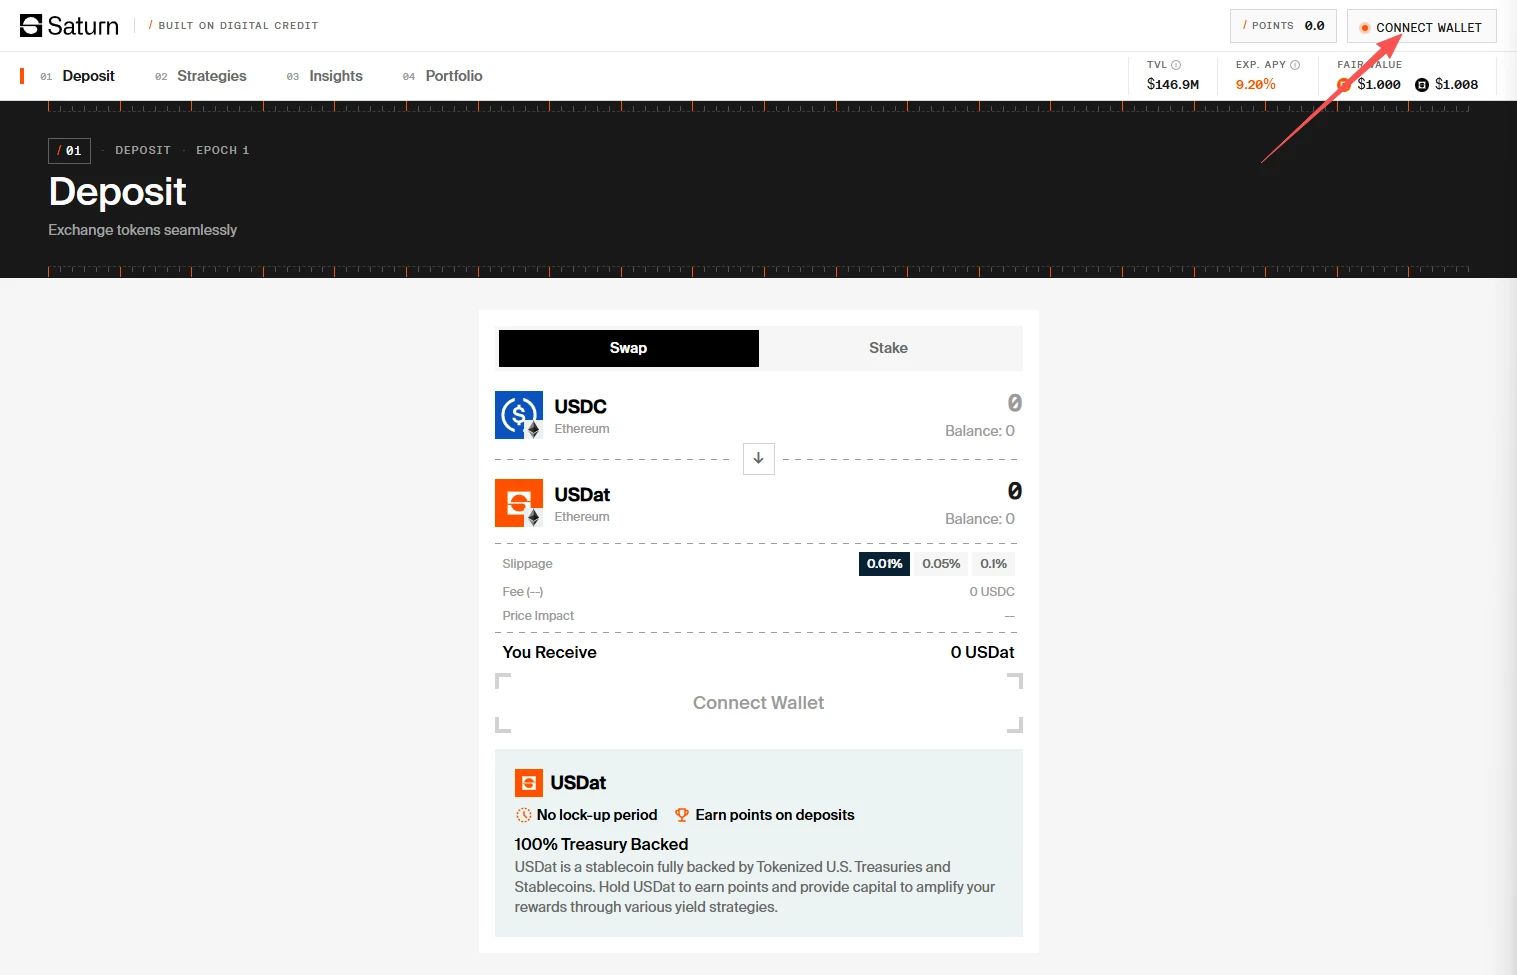Click the EXP. APY info icon
Image resolution: width=1517 pixels, height=975 pixels.
pos(1295,65)
